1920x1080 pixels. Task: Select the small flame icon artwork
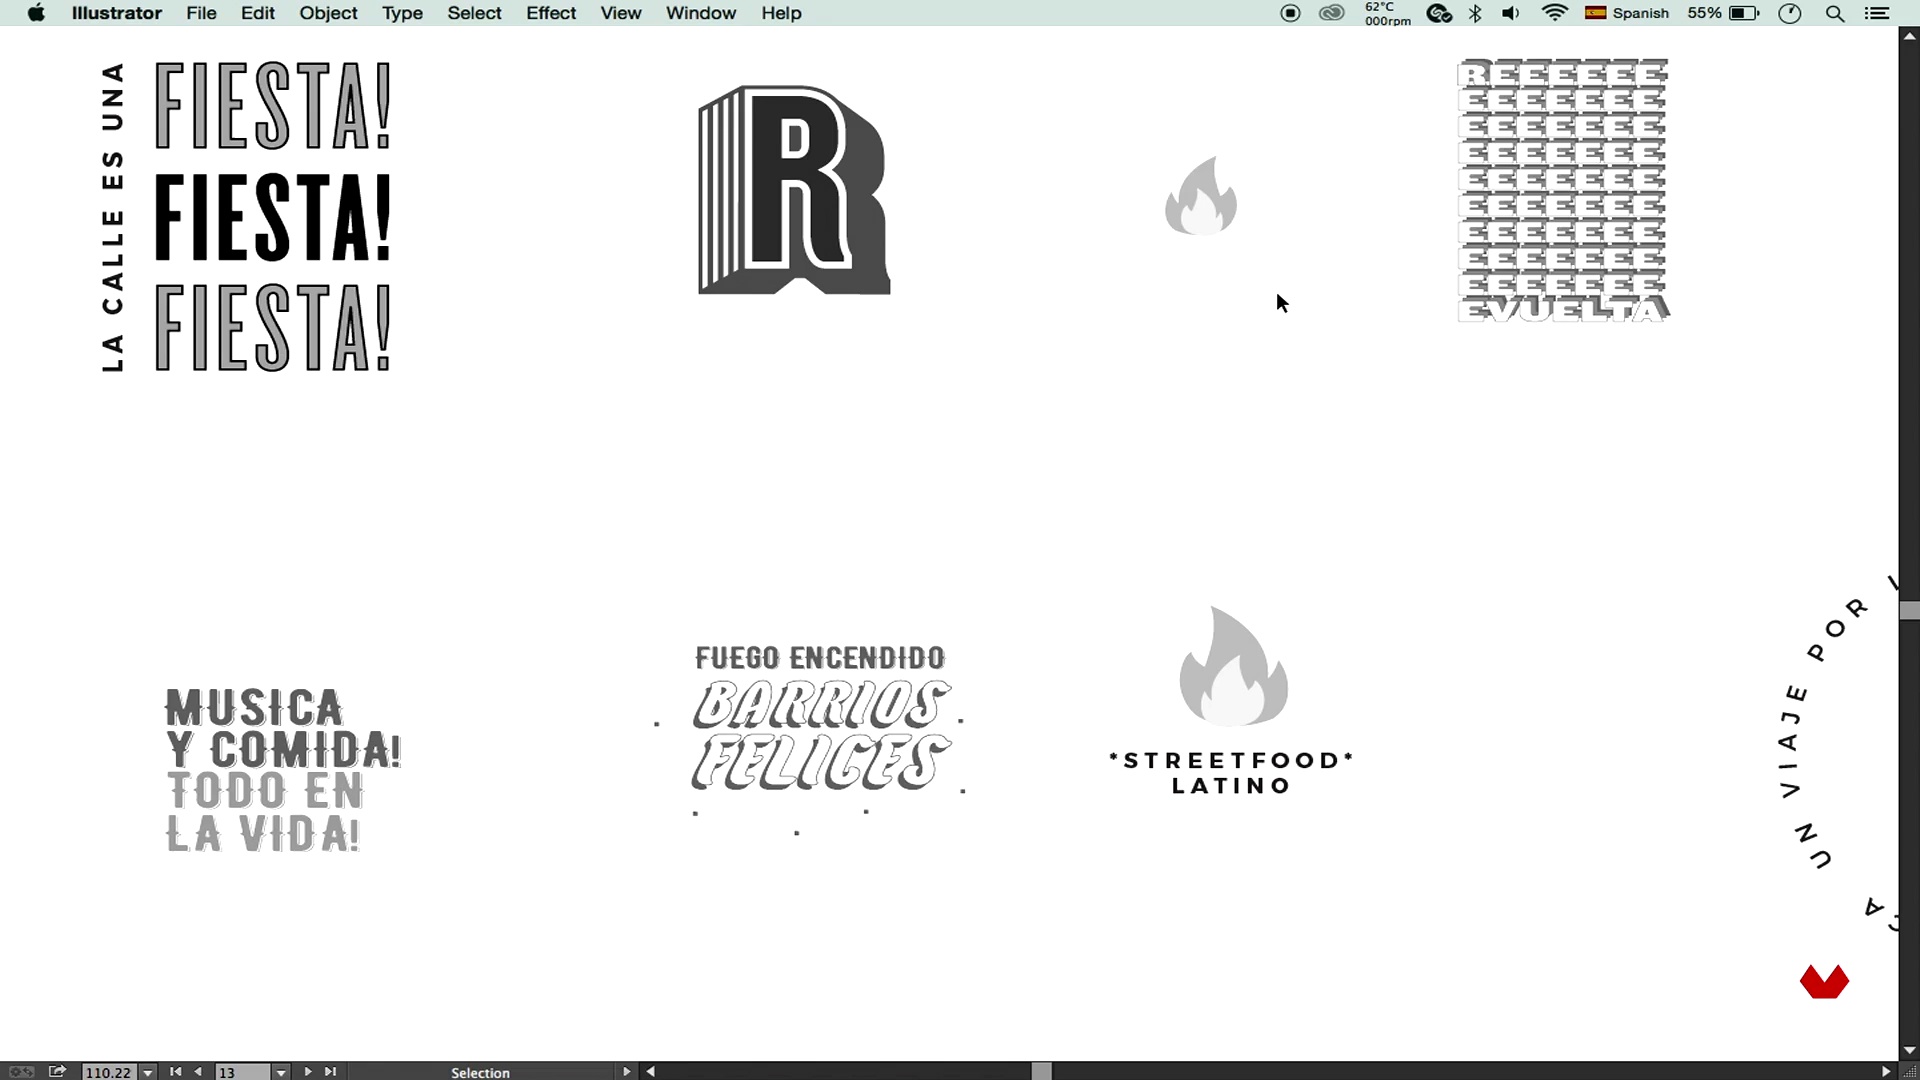pyautogui.click(x=1201, y=196)
